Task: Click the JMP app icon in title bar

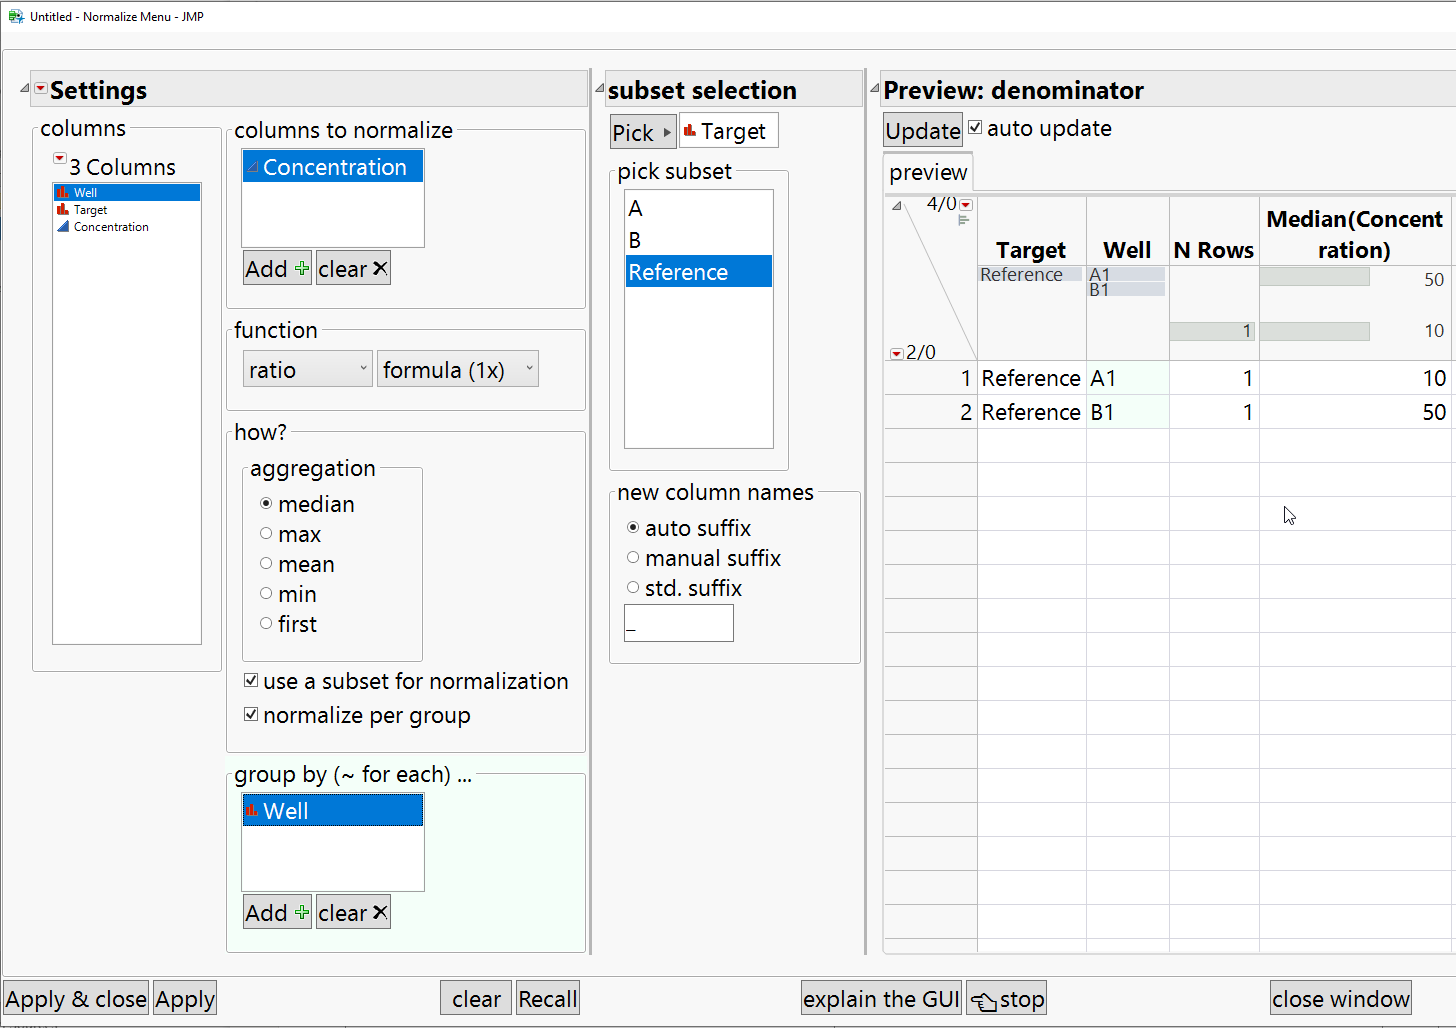Action: [x=15, y=16]
